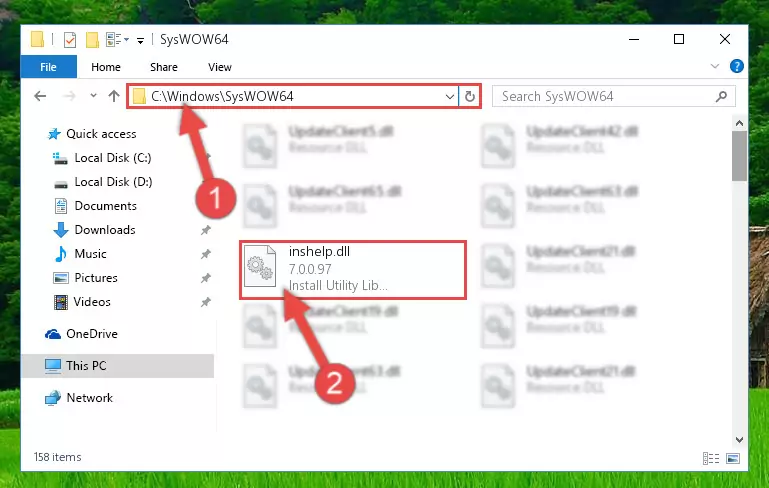Click the inshelp.dll gears file icon
Image resolution: width=769 pixels, height=488 pixels.
pyautogui.click(x=260, y=266)
